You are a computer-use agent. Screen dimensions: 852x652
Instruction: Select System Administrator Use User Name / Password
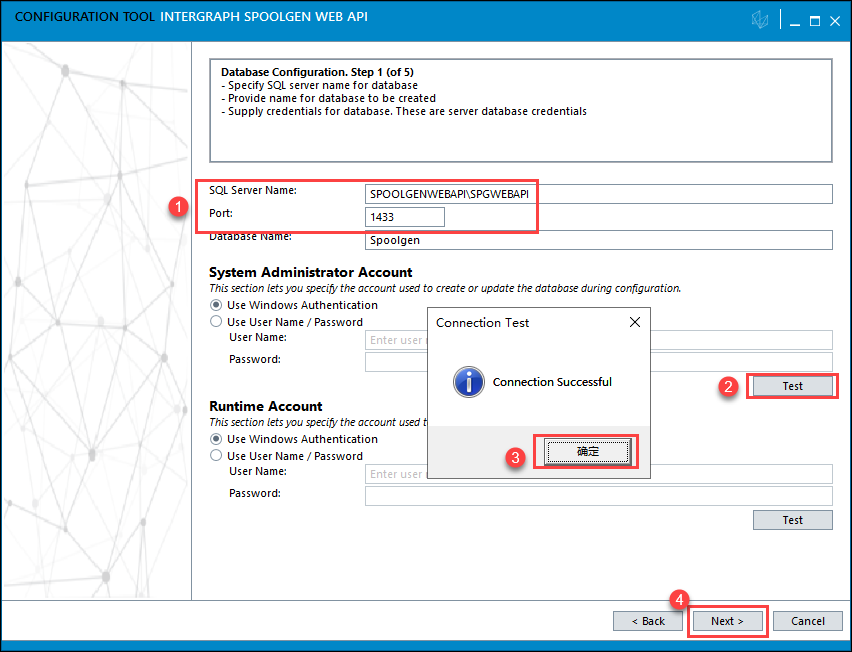coord(215,322)
